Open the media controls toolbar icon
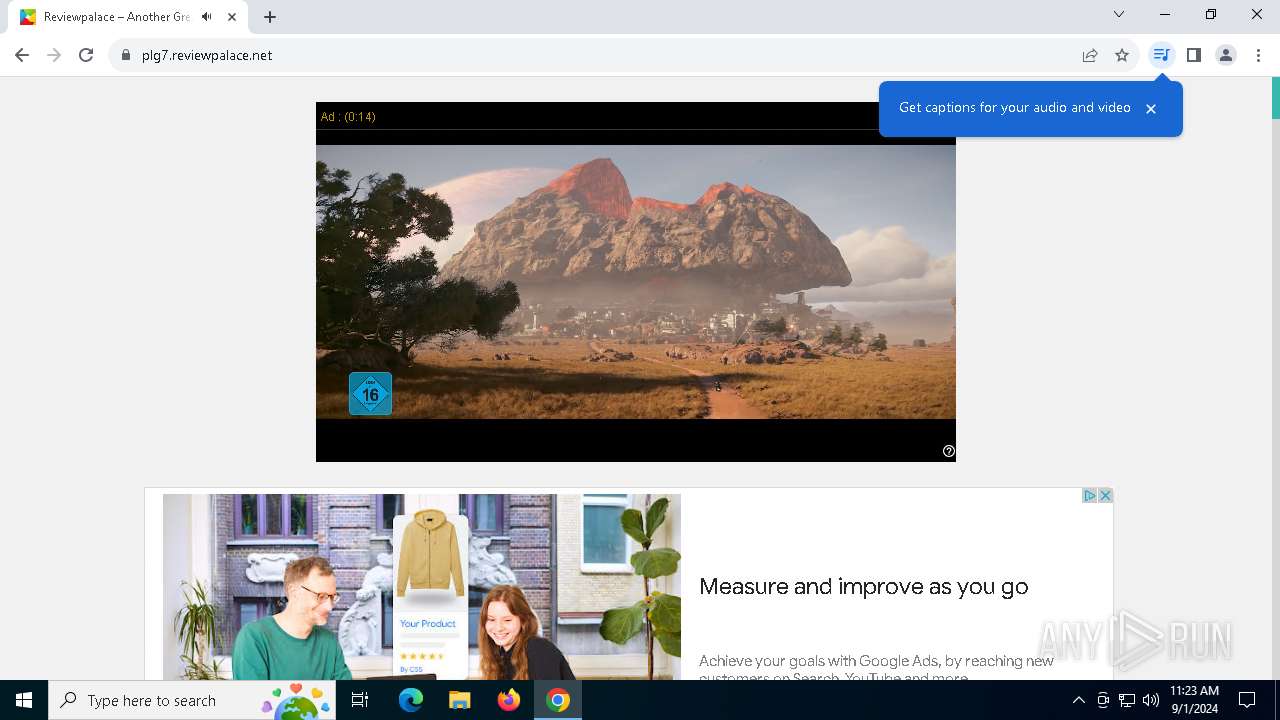 pos(1161,55)
